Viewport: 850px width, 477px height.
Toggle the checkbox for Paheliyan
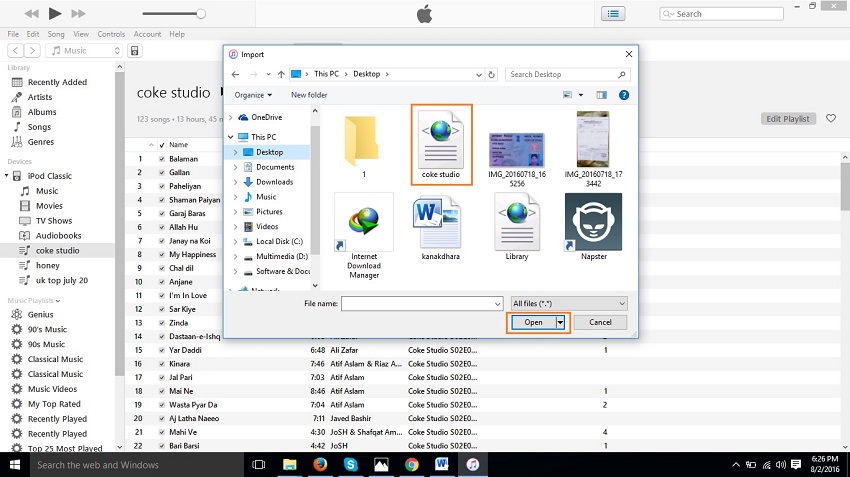click(162, 186)
